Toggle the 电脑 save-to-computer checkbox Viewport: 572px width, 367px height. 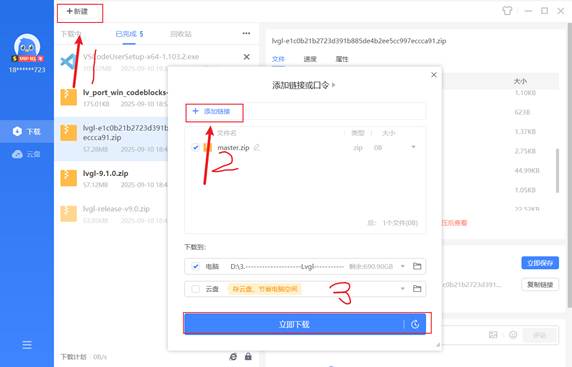[x=196, y=266]
